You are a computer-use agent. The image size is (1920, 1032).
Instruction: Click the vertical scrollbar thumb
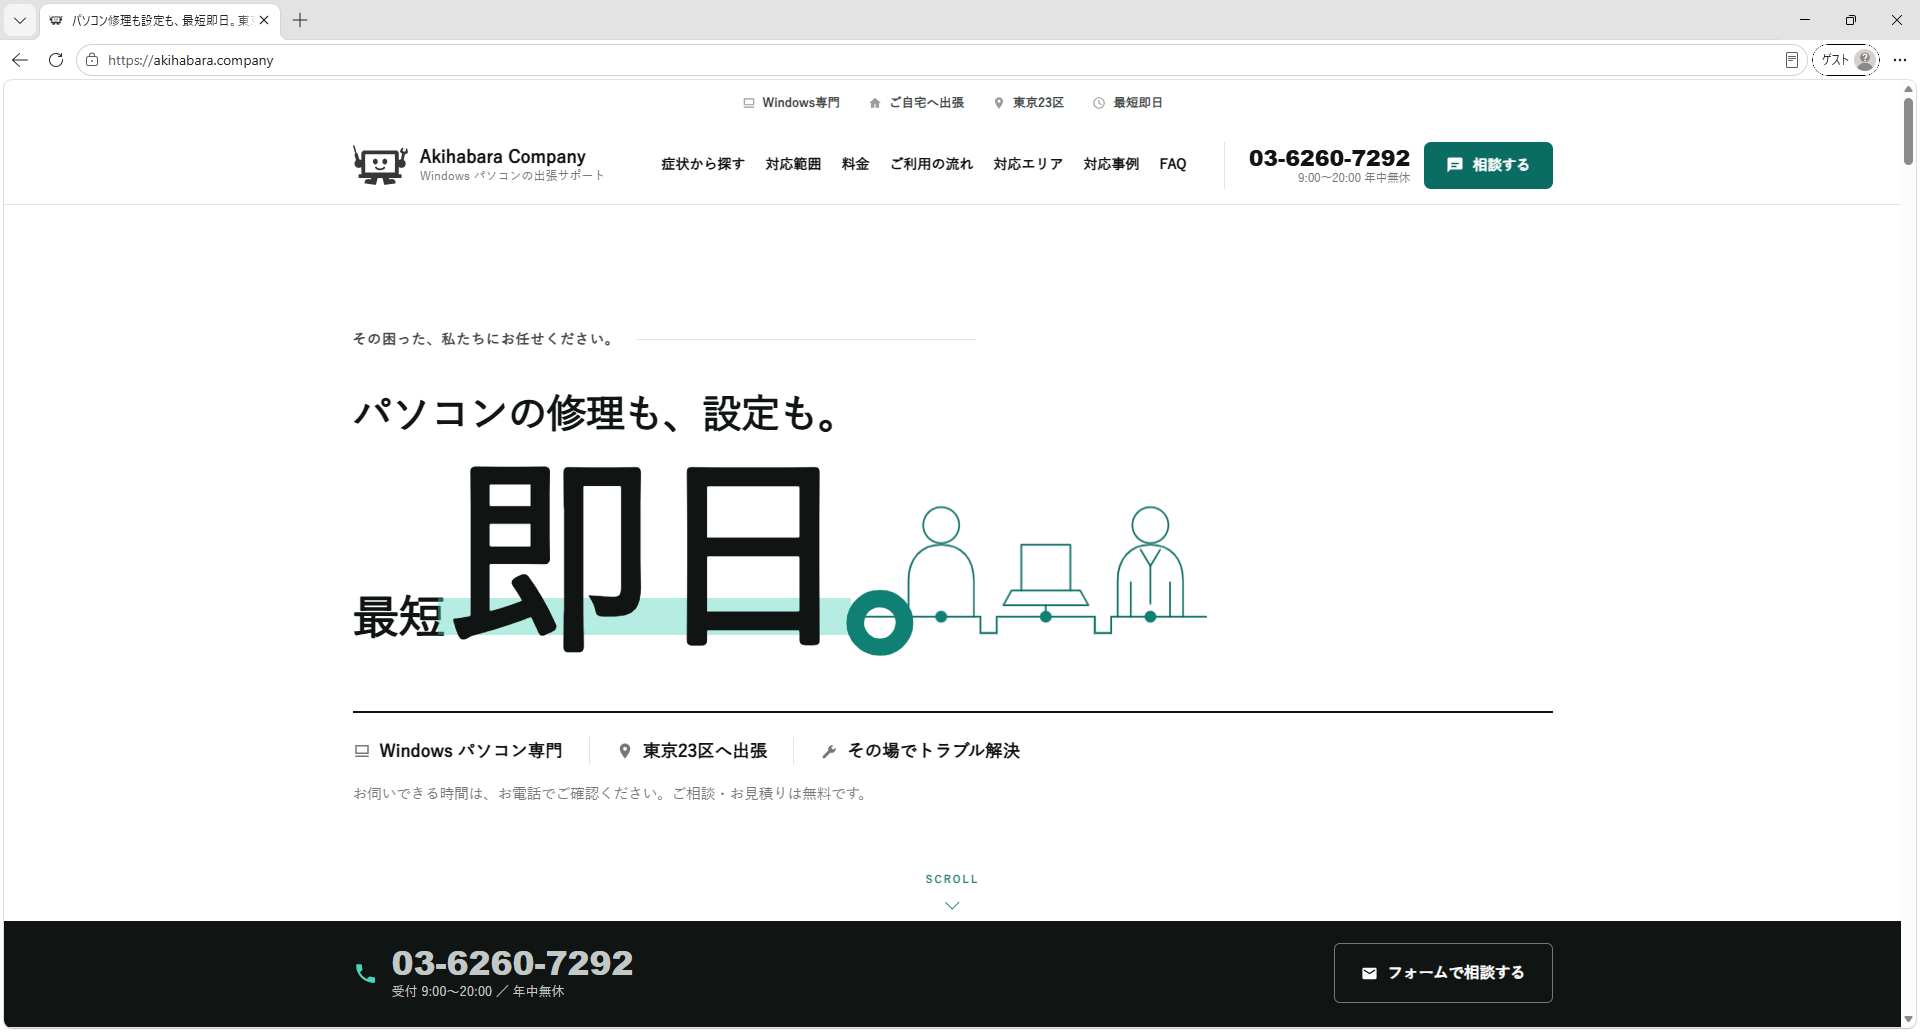1908,131
